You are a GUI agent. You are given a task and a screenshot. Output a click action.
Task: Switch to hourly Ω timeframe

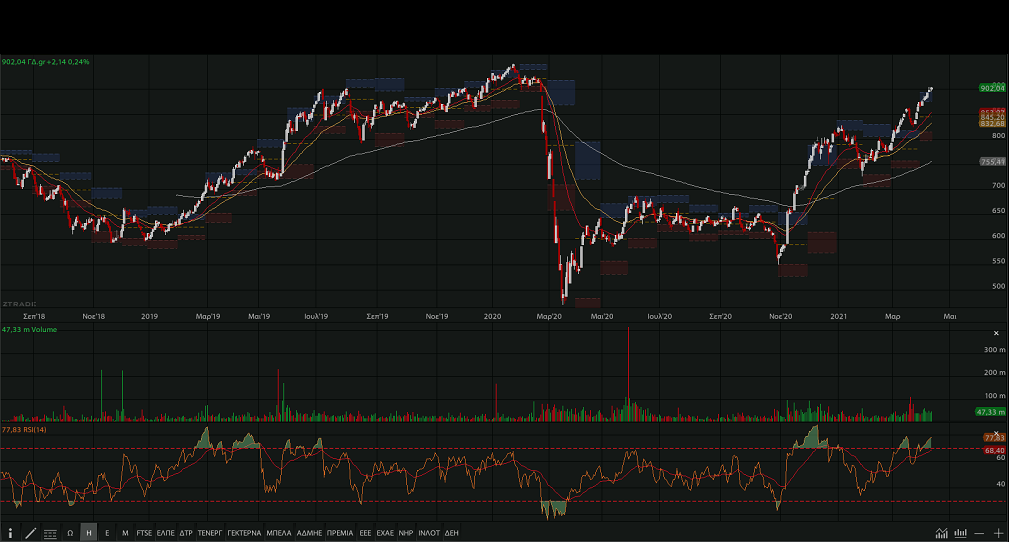pyautogui.click(x=70, y=533)
